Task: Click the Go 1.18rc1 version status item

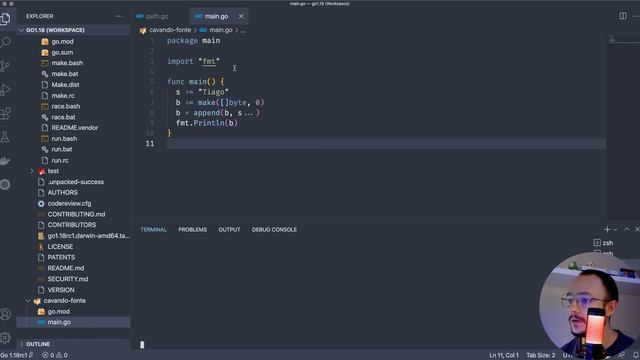Action: [16, 355]
